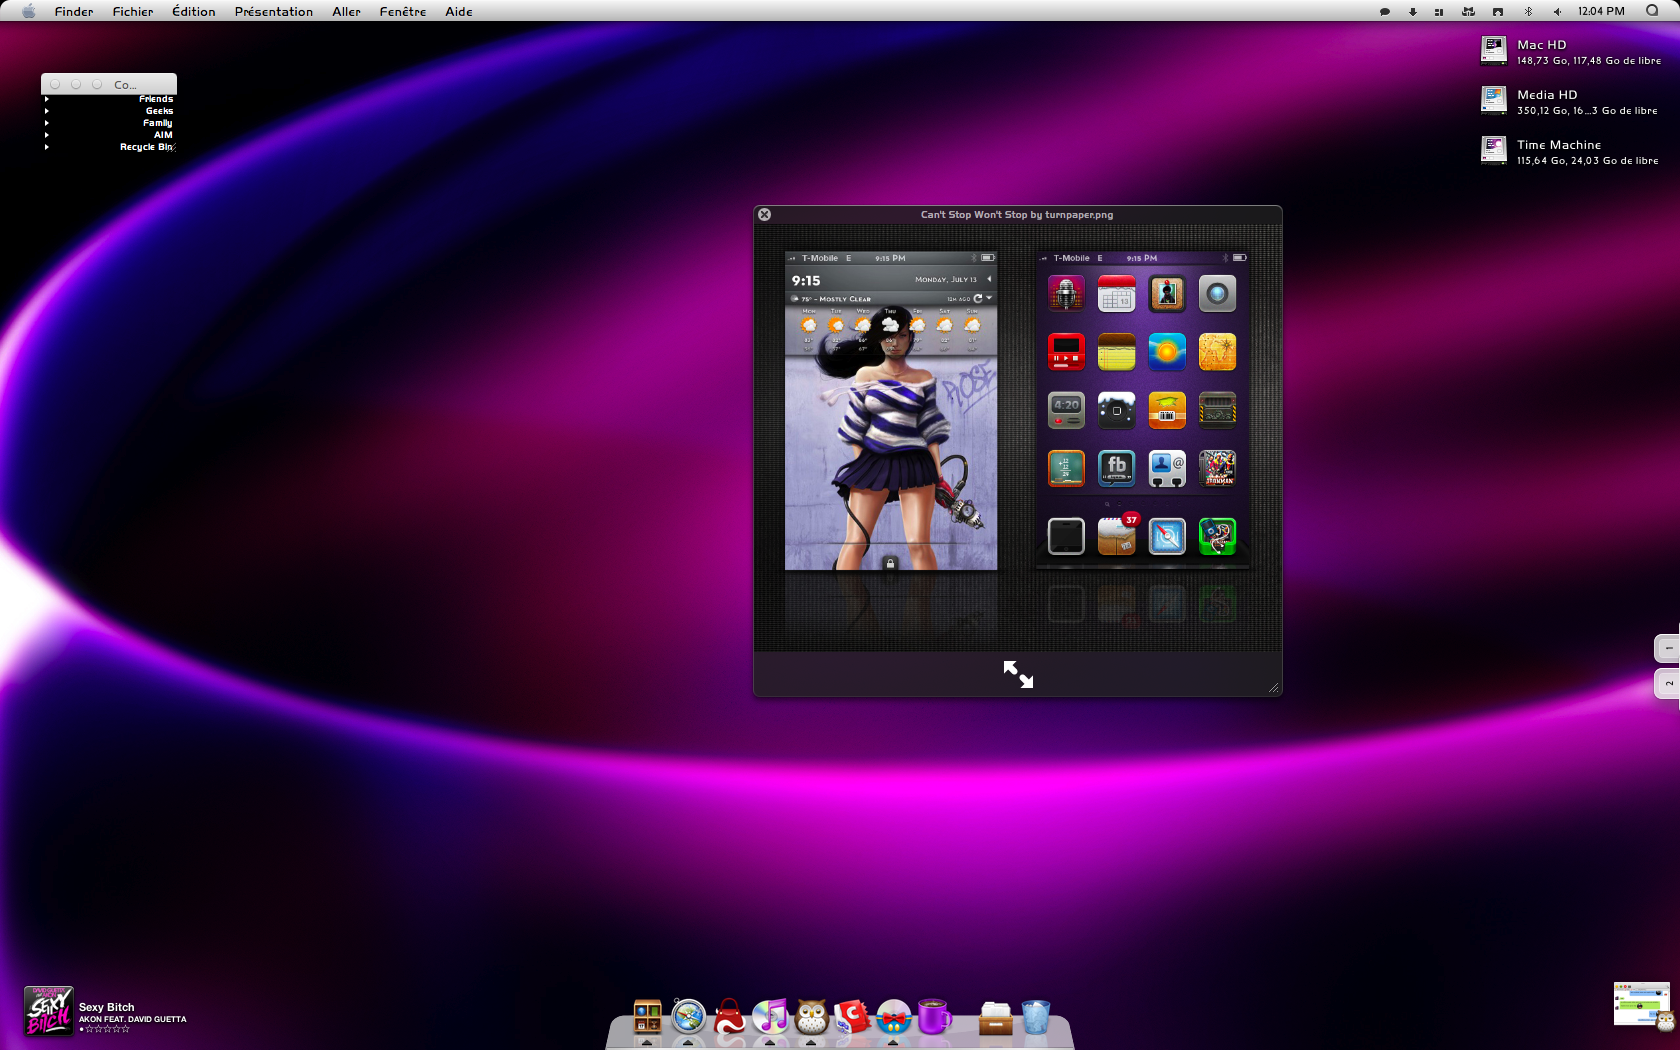The height and width of the screenshot is (1050, 1680).
Task: Open the Finder menu
Action: (74, 11)
